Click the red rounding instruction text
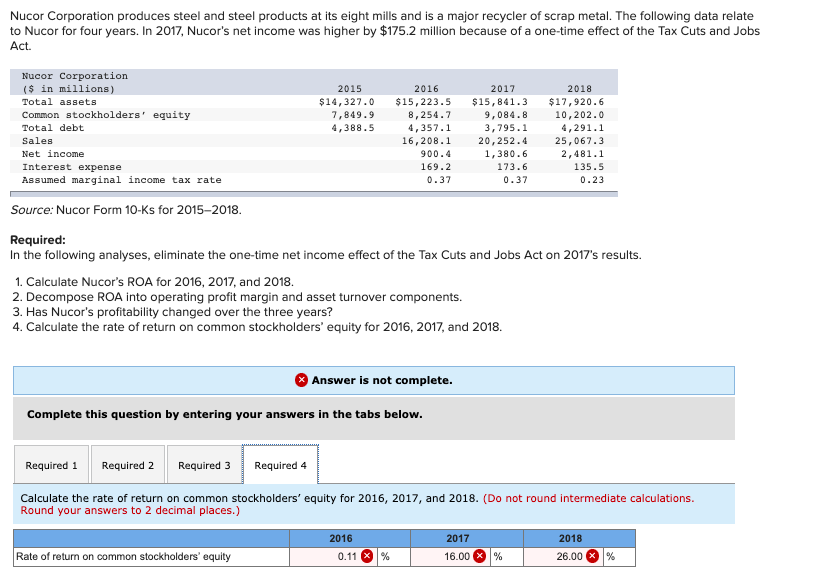Image resolution: width=838 pixels, height=570 pixels. [357, 504]
